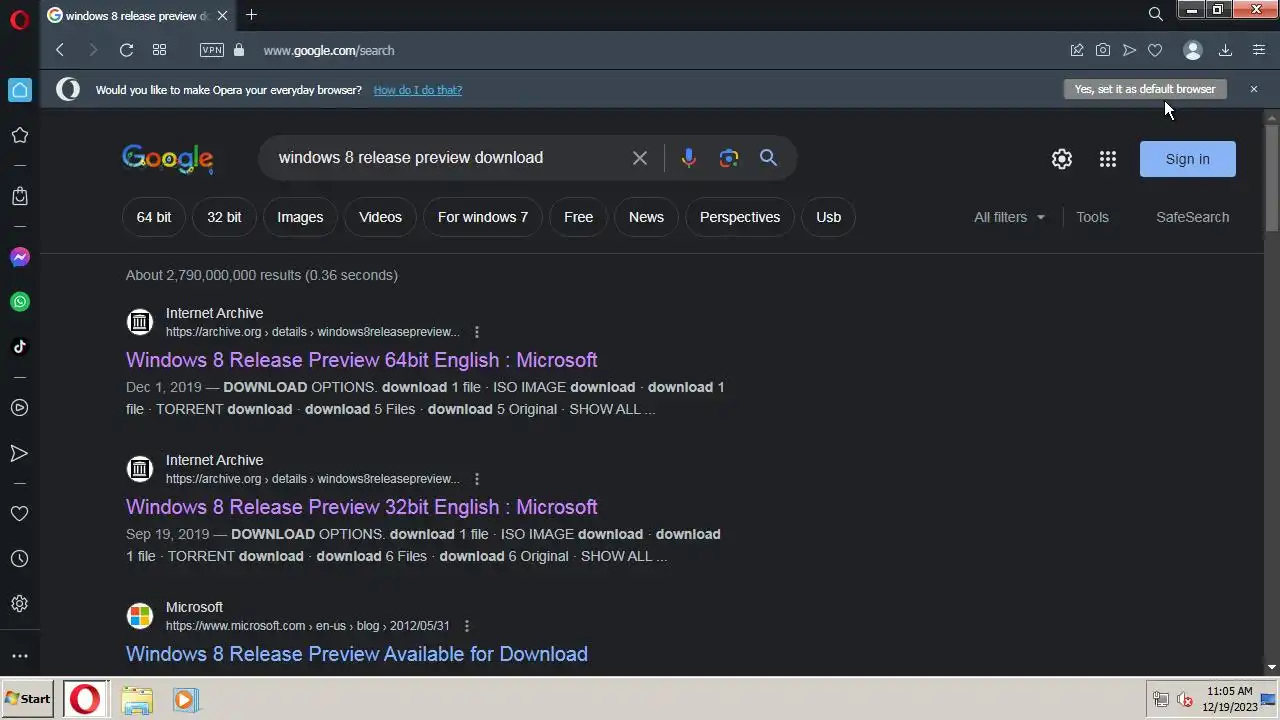Open the share page icon in address bar
Screen dimensions: 1280x720
(1077, 50)
